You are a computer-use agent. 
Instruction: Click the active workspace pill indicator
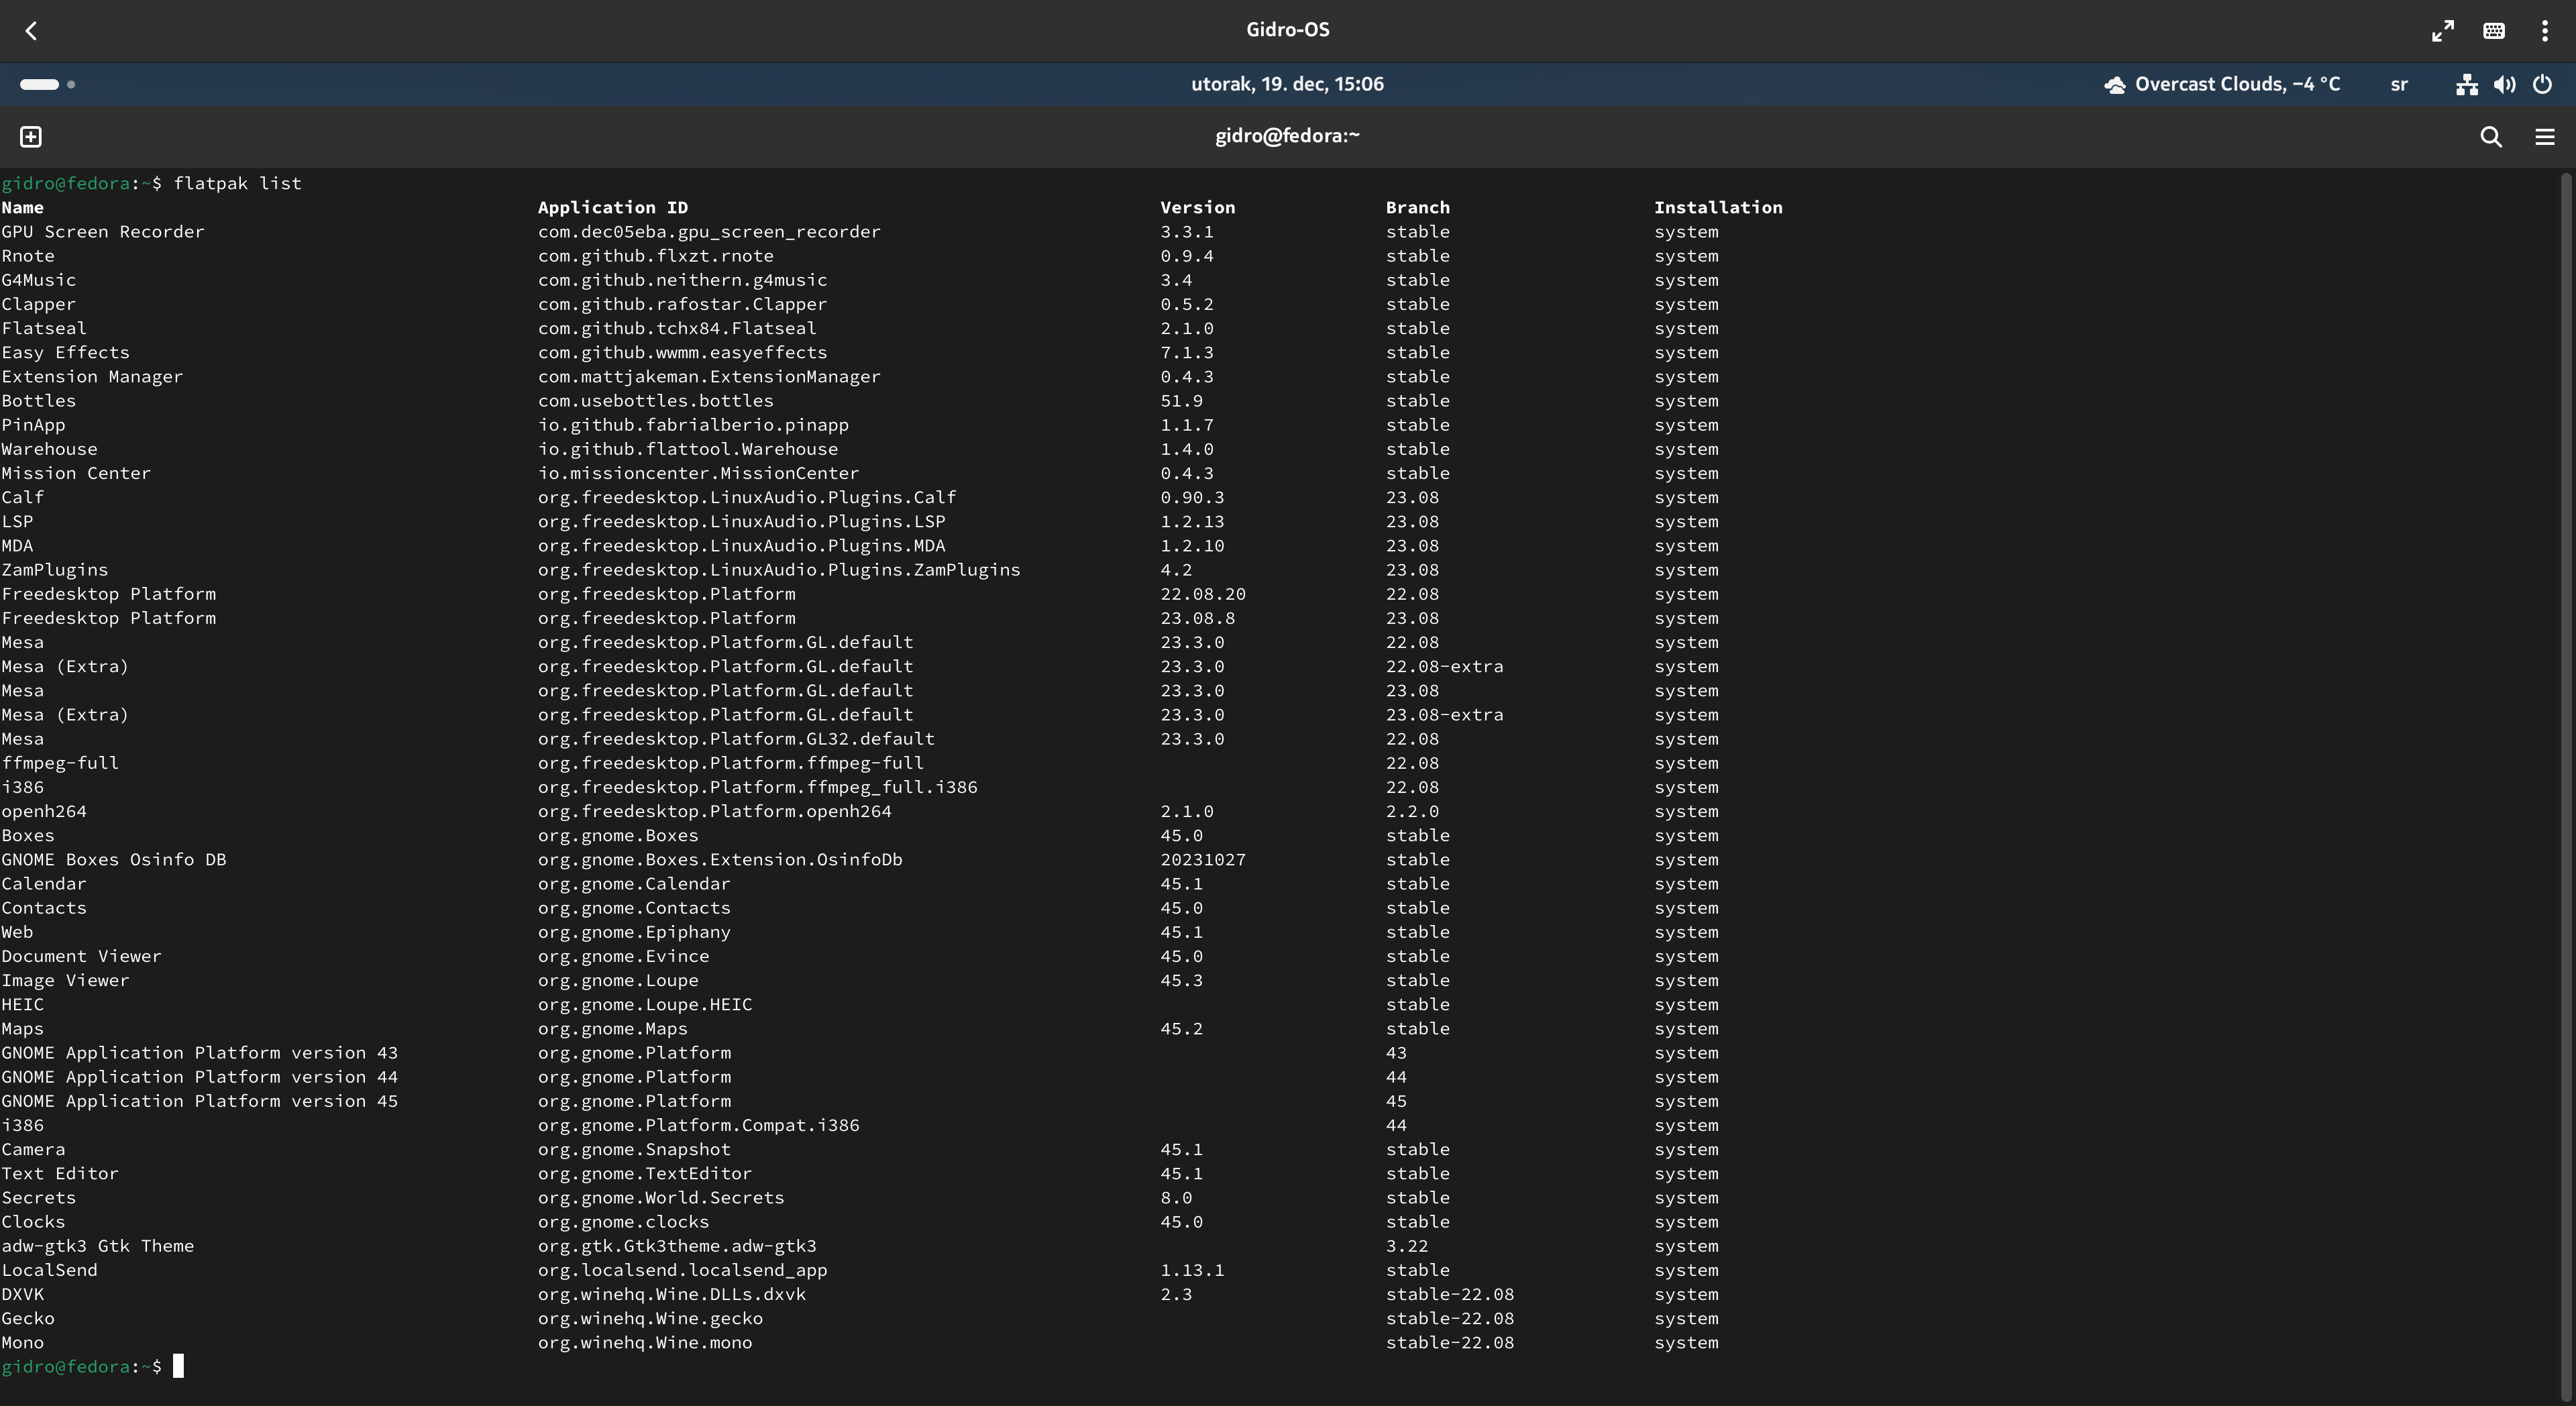39,85
